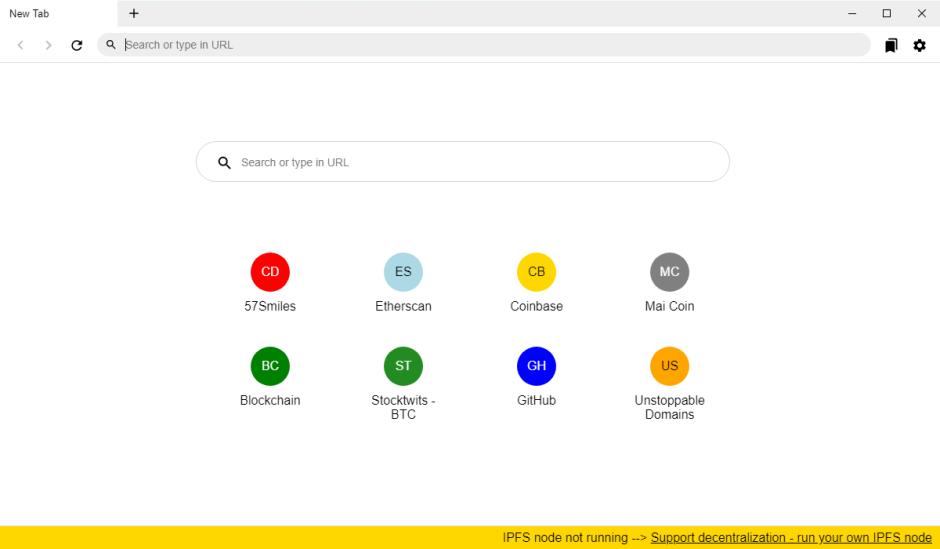
Task: Click the magnifier icon in address bar
Action: tap(111, 44)
